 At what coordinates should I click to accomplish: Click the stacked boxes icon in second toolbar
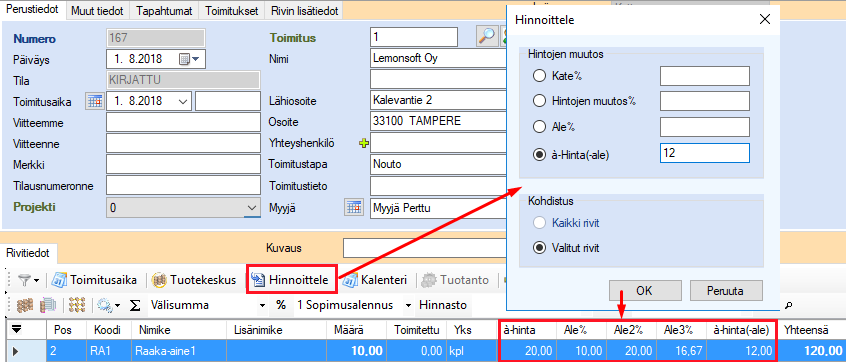tap(24, 305)
